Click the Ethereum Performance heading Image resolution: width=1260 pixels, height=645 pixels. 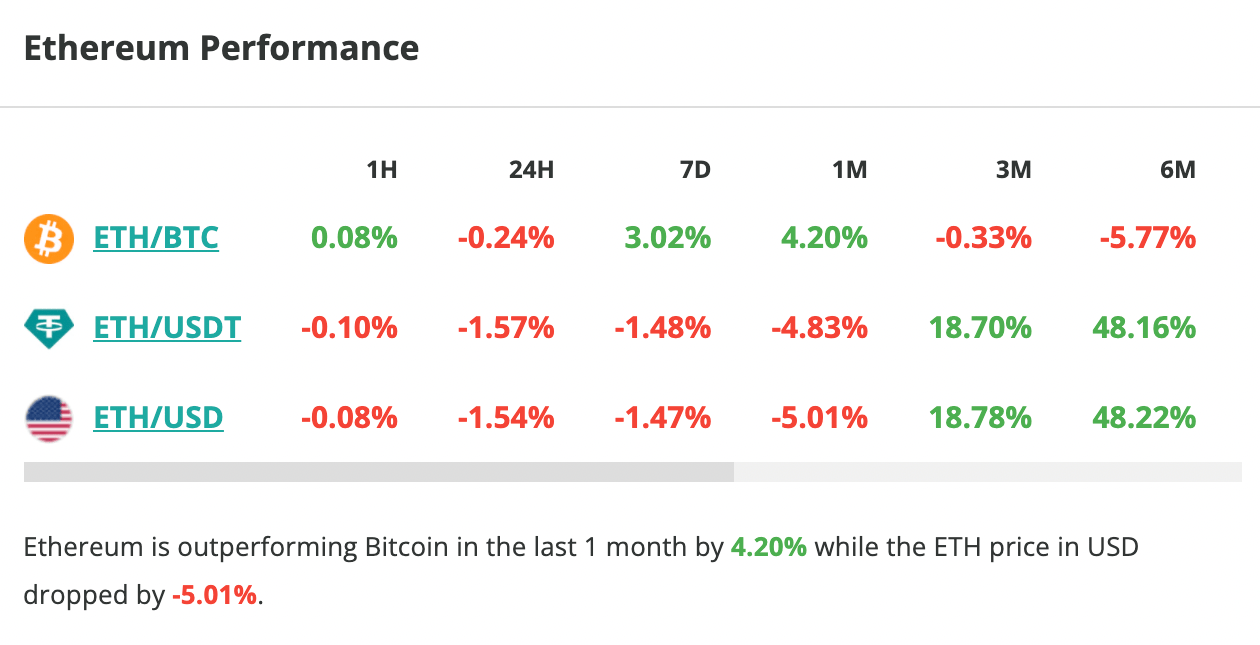[221, 48]
